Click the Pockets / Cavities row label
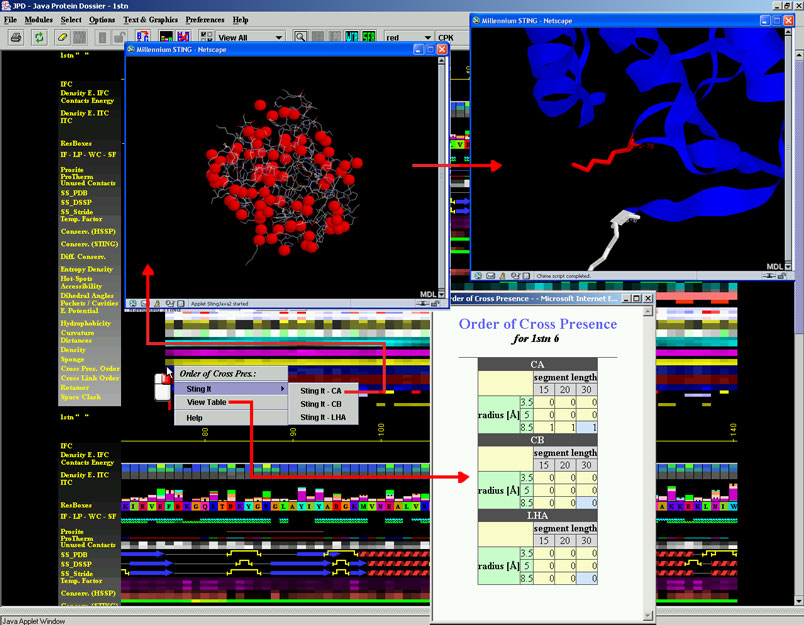This screenshot has height=625, width=804. tap(89, 303)
